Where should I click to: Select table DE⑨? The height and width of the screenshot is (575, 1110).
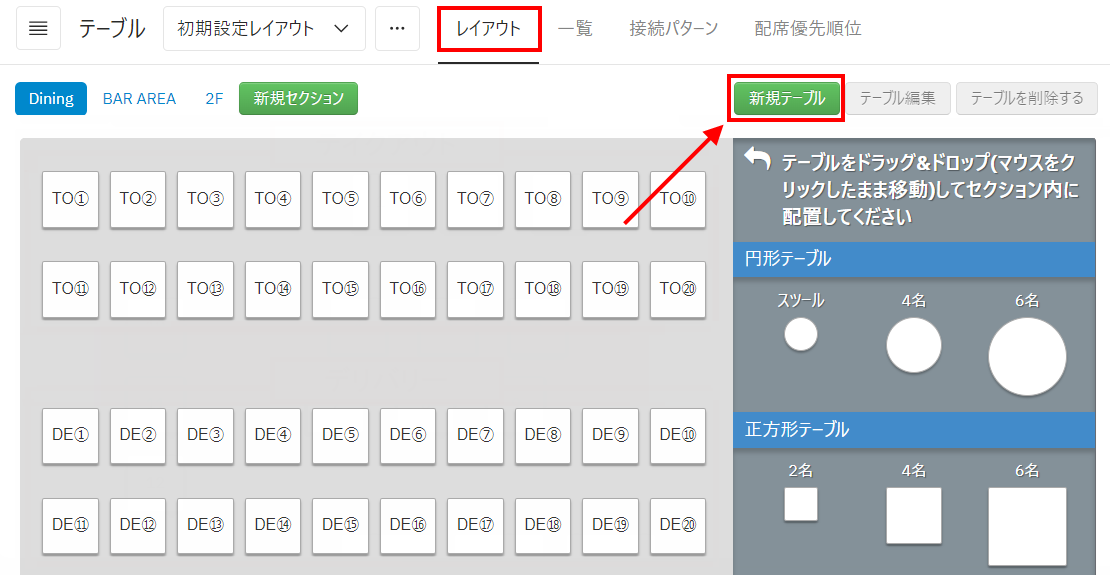611,436
